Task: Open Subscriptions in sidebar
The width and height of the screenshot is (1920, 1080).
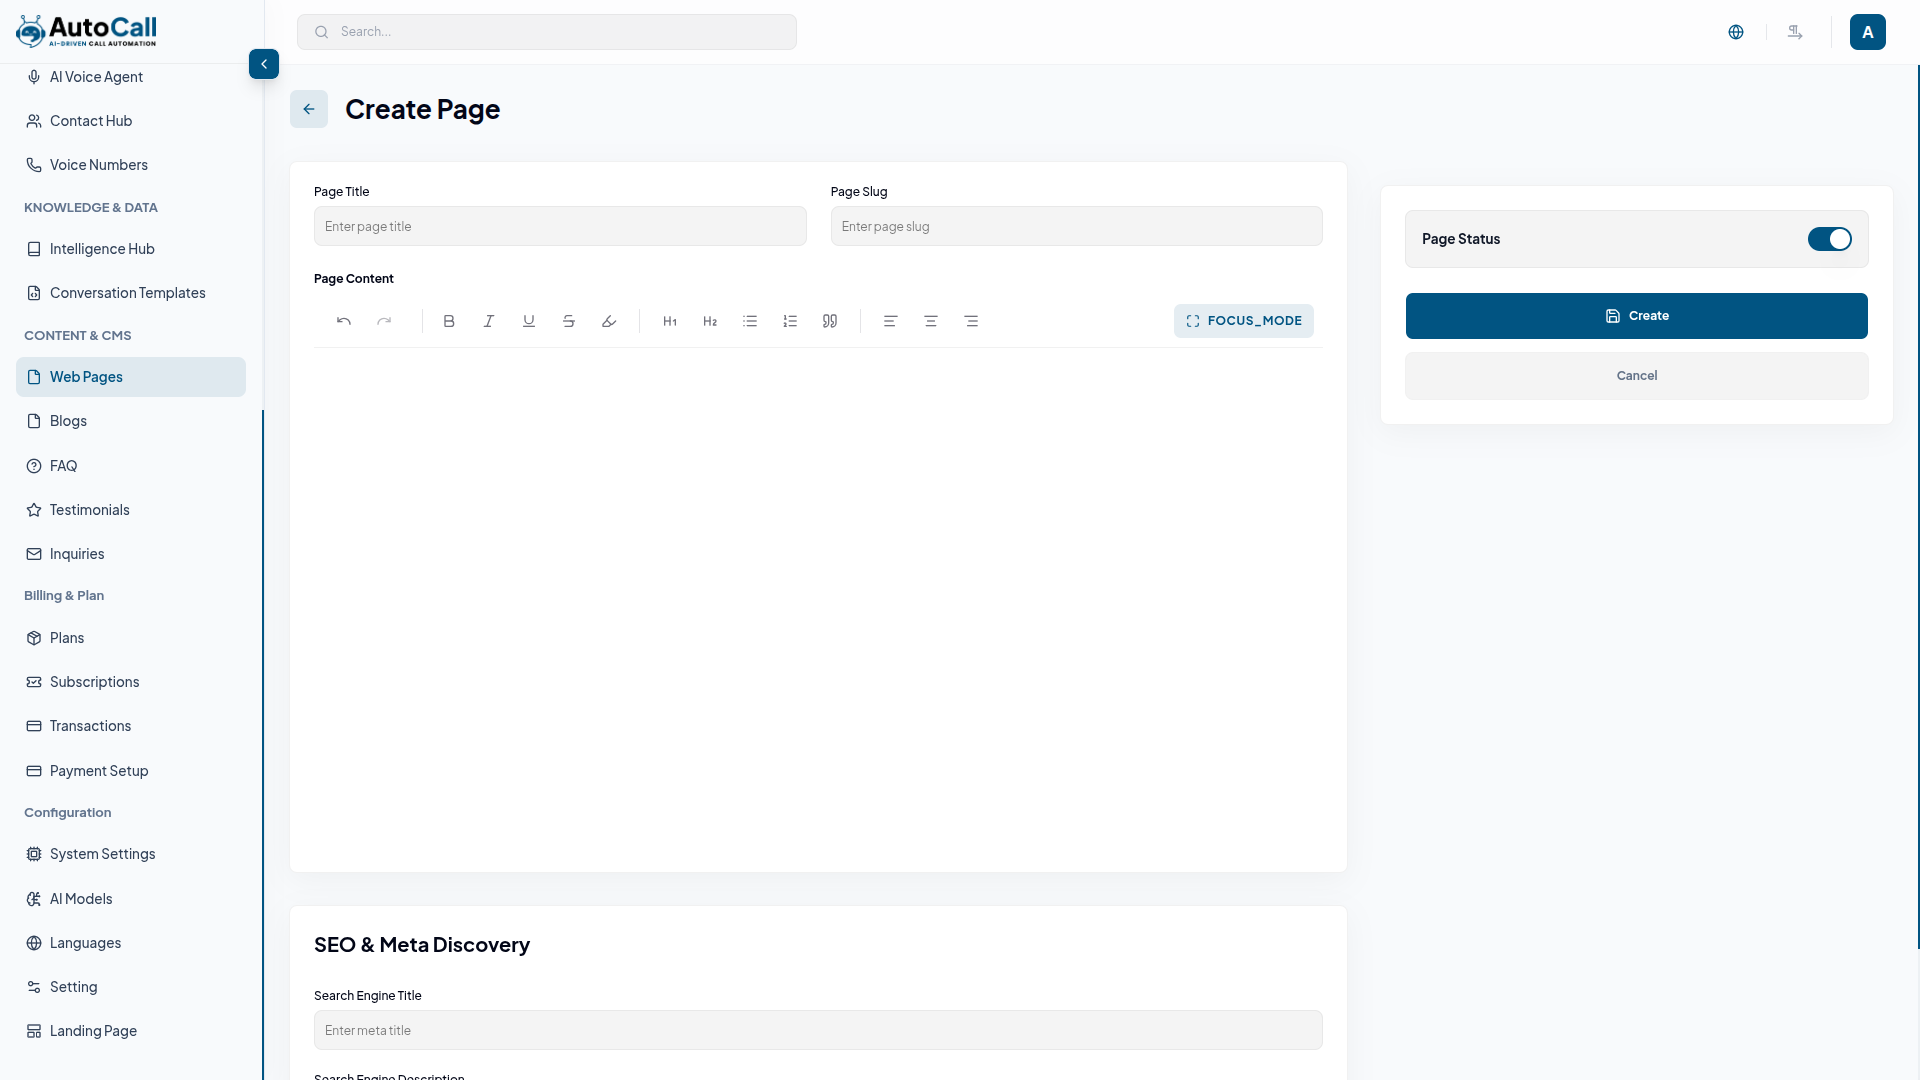Action: click(x=131, y=682)
